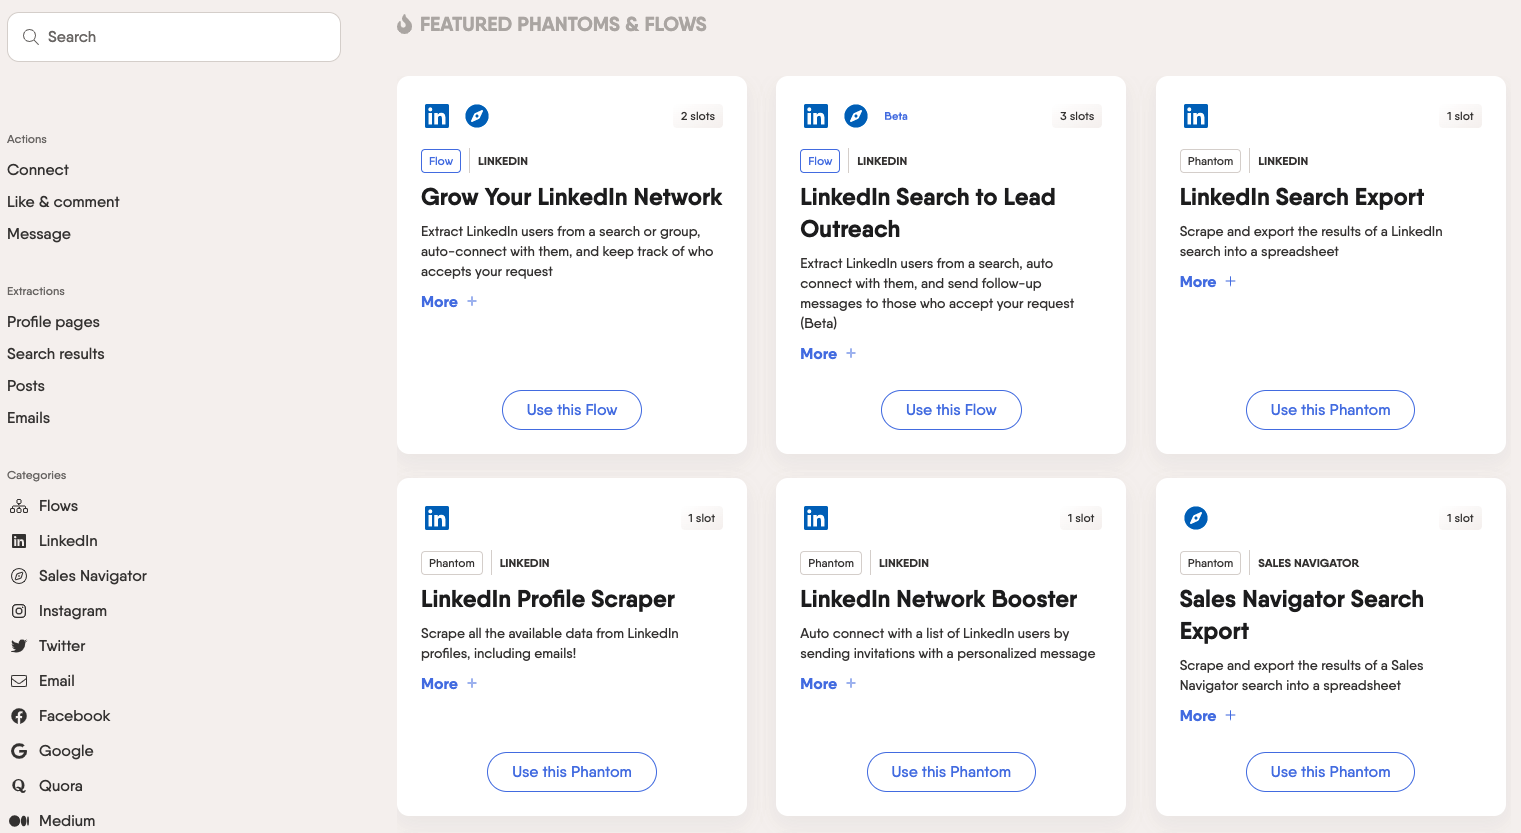Screen dimensions: 1521x833
Task: Select Search results under Extractions
Action: (56, 354)
